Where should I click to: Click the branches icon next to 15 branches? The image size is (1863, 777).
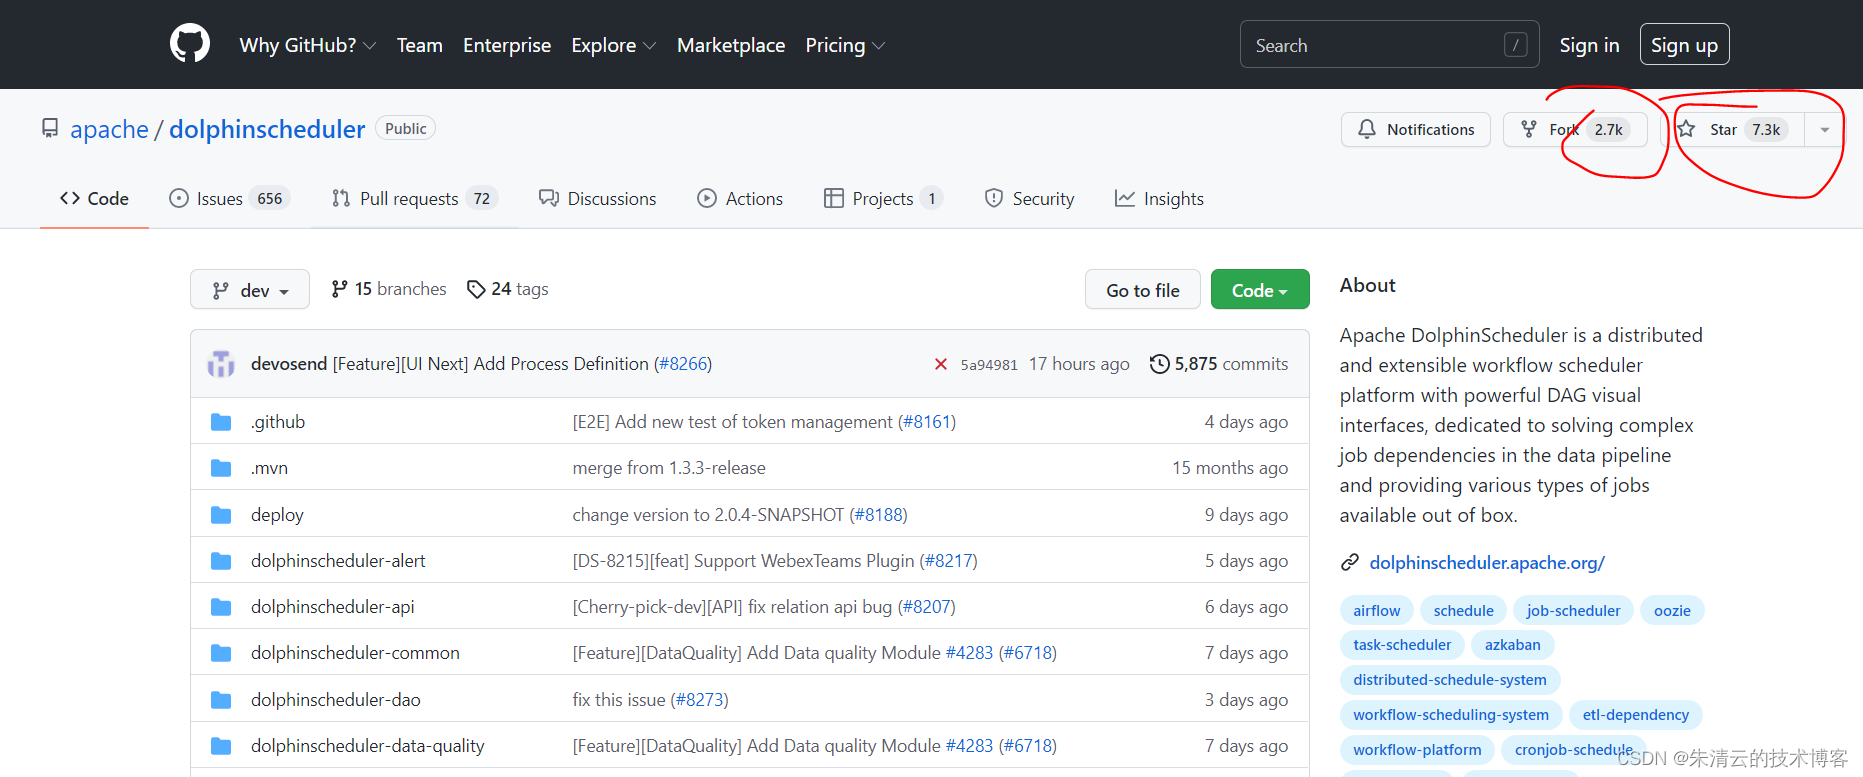coord(340,289)
